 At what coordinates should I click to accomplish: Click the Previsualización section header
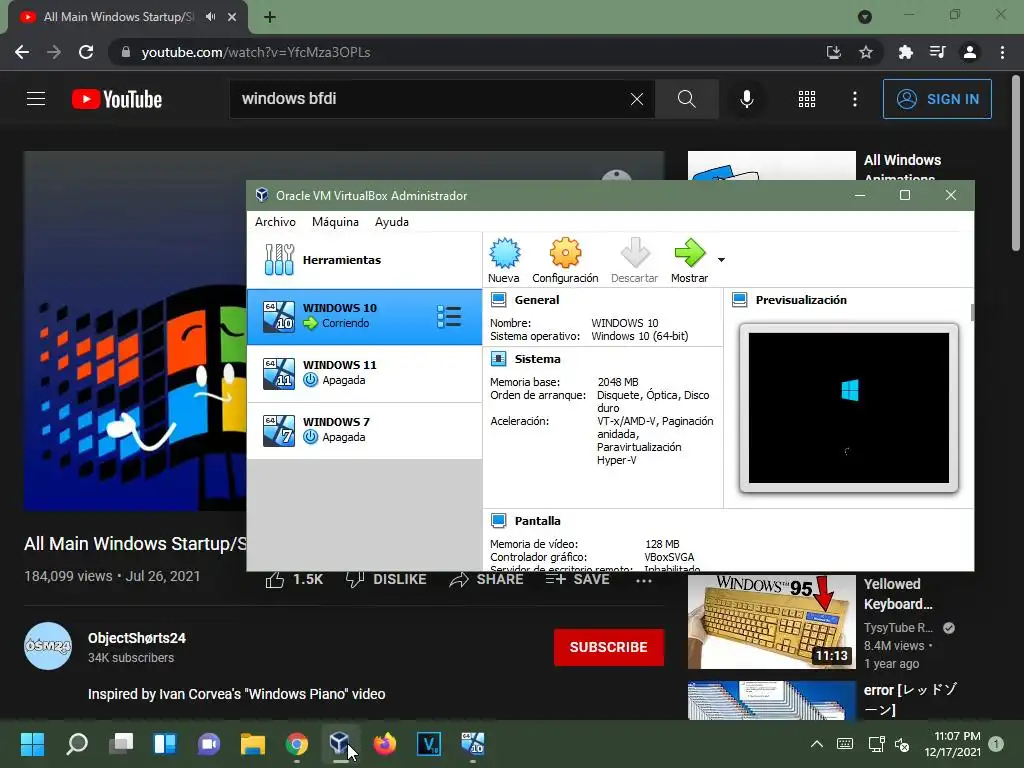801,300
